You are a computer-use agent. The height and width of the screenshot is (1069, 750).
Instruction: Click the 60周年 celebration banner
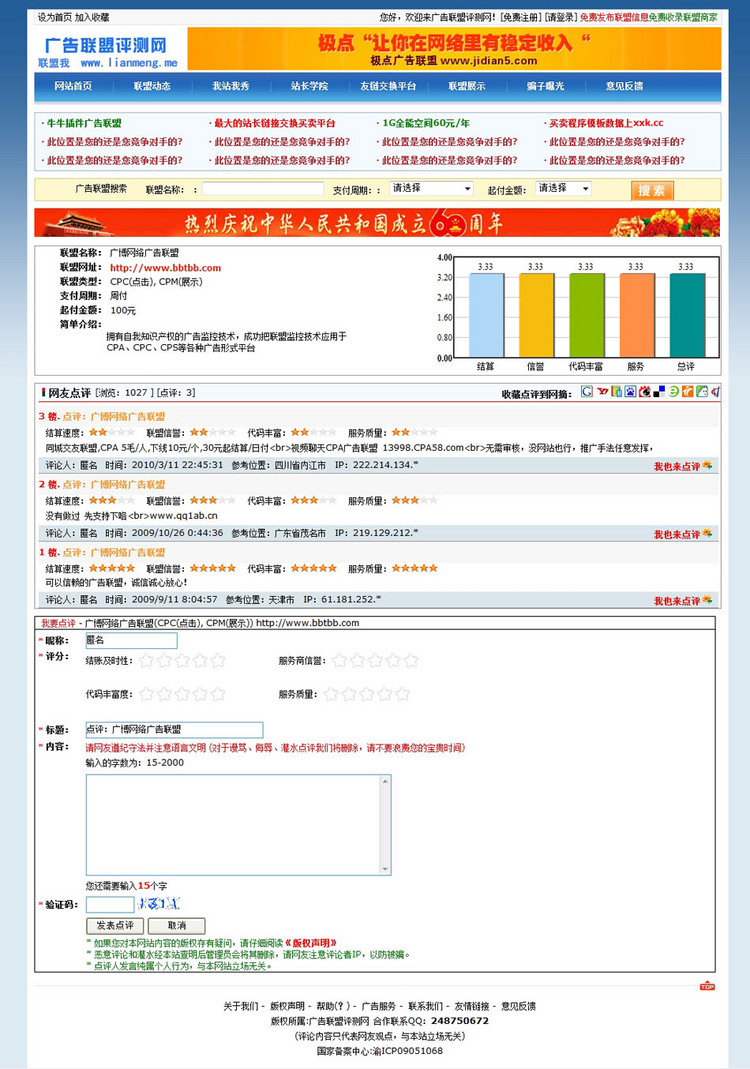point(377,222)
